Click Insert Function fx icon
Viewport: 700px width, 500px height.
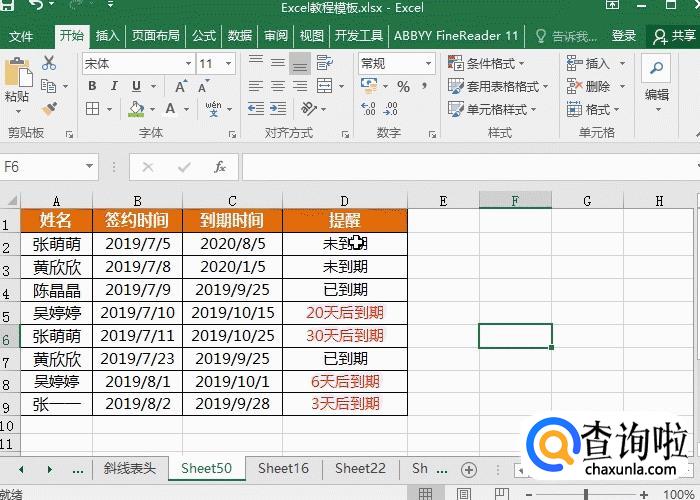tap(220, 167)
